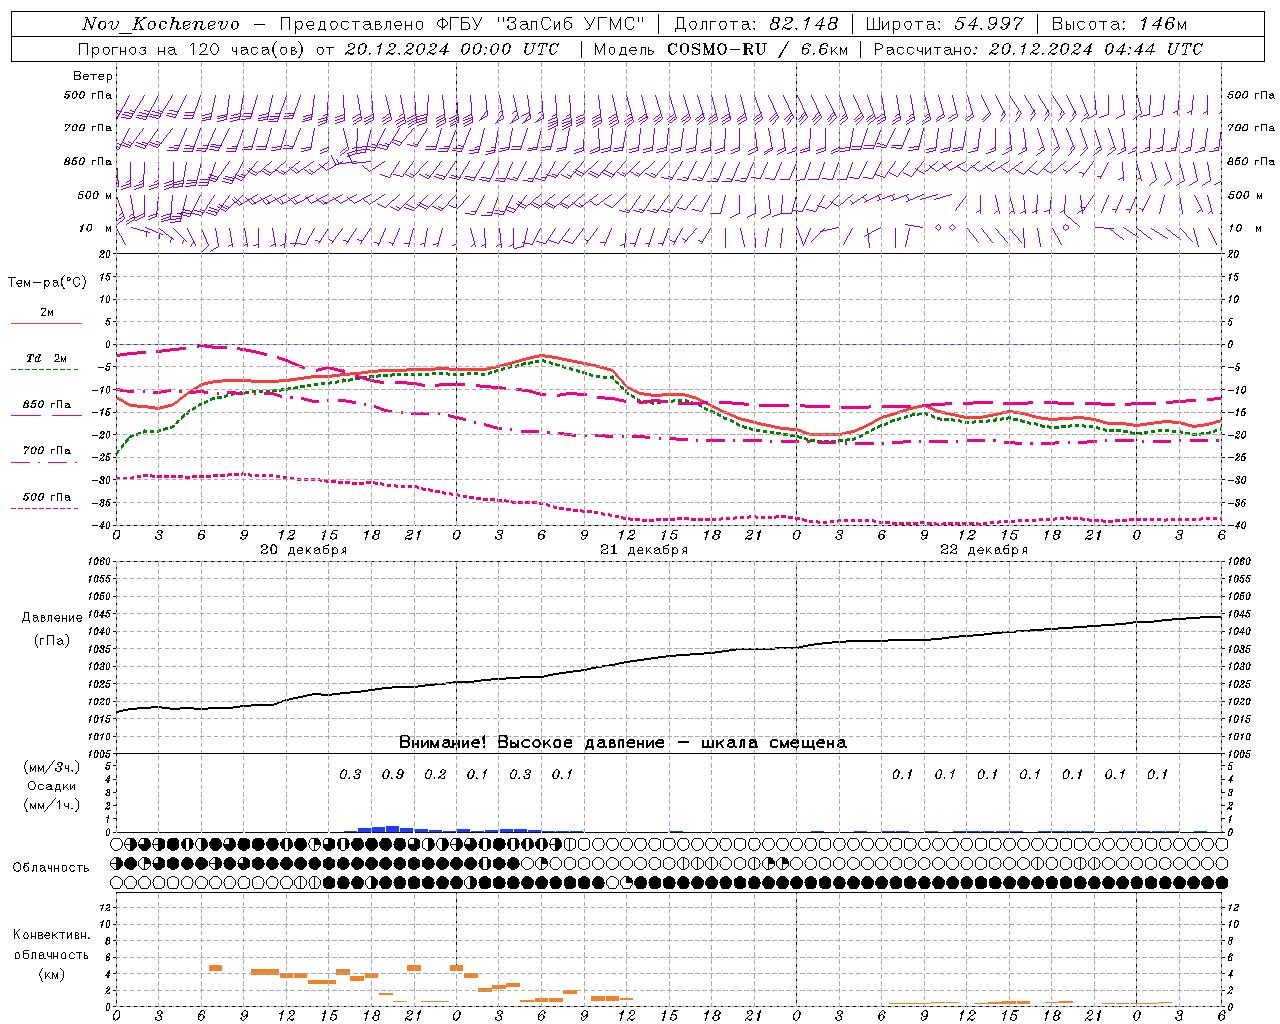Screen dimensions: 1280x1024
Task: Click the Nov_Kochenevo station title
Action: click(x=161, y=24)
